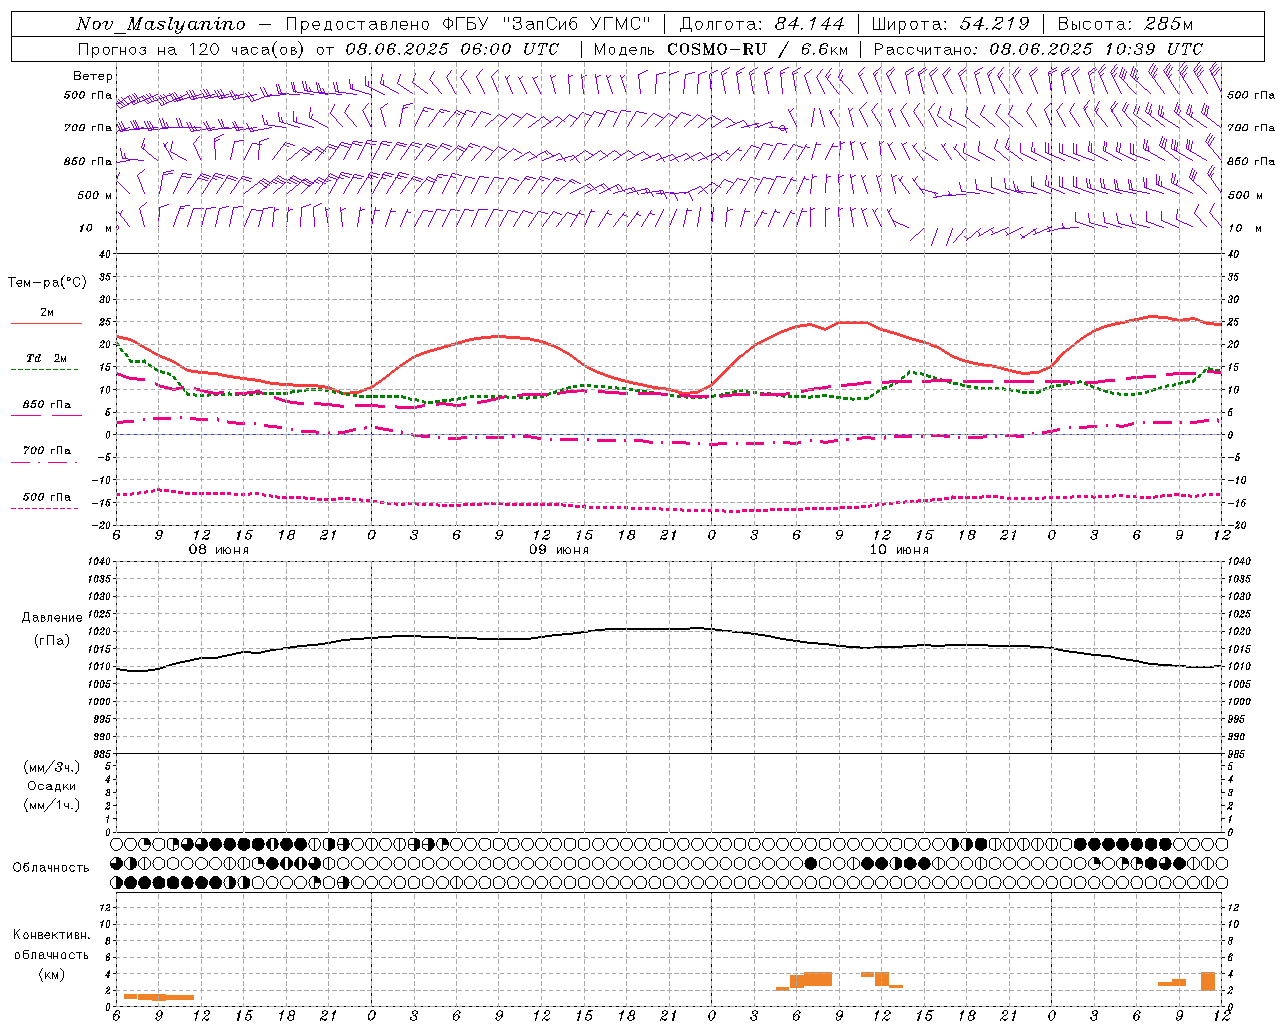The width and height of the screenshot is (1280, 1024).
Task: Click the 10 июня date label
Action: pyautogui.click(x=899, y=550)
